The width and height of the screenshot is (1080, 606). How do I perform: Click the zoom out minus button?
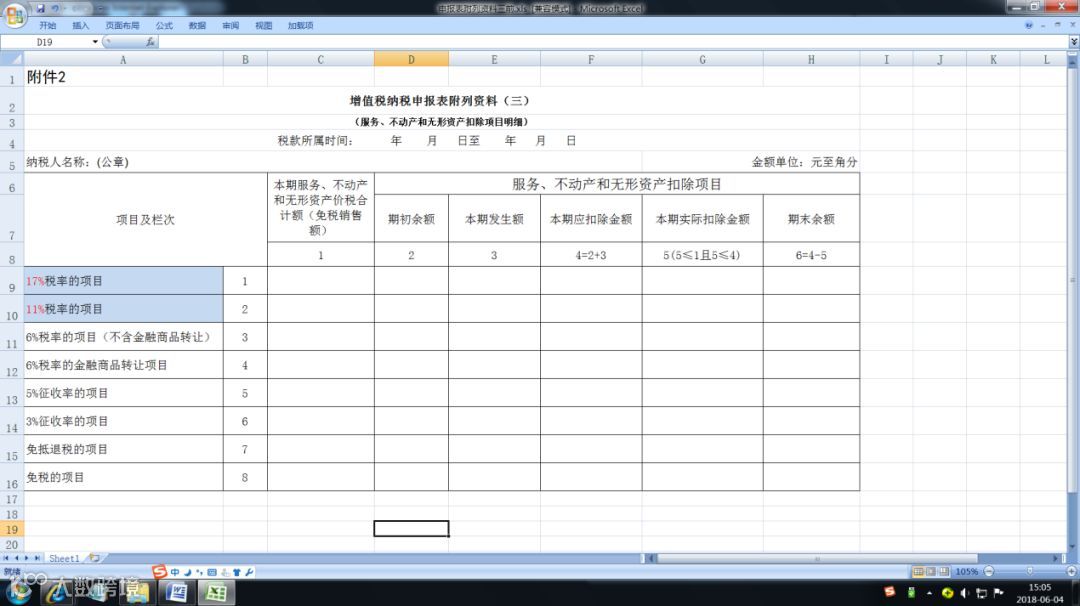coord(989,572)
